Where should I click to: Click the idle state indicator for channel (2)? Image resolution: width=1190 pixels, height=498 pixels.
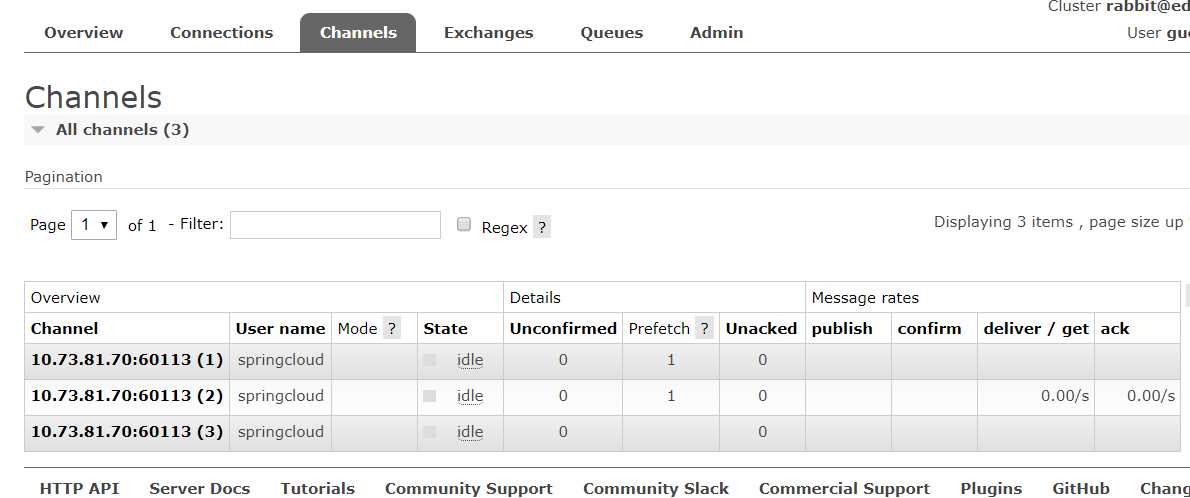click(470, 396)
